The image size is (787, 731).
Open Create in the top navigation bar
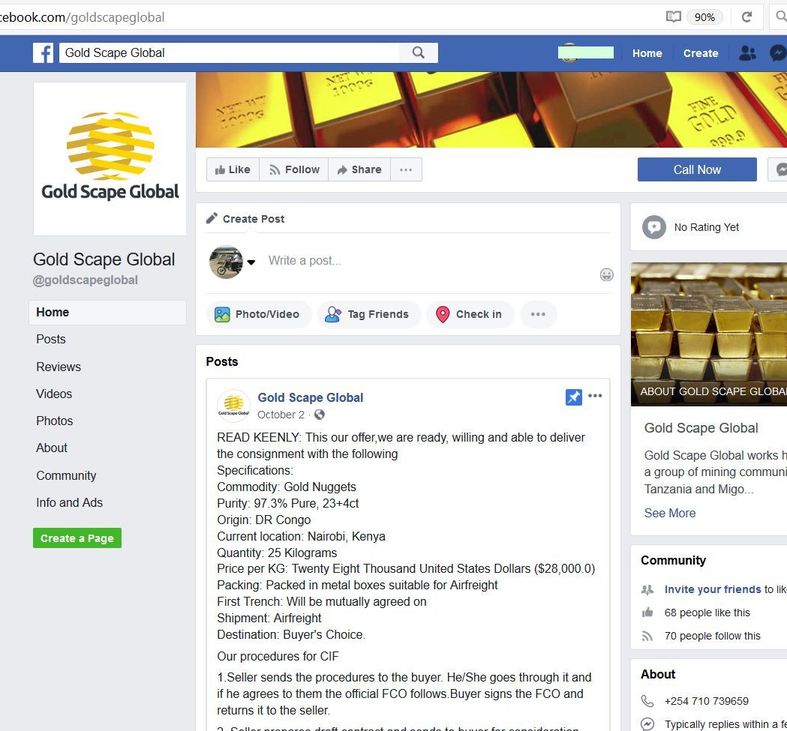tap(700, 53)
